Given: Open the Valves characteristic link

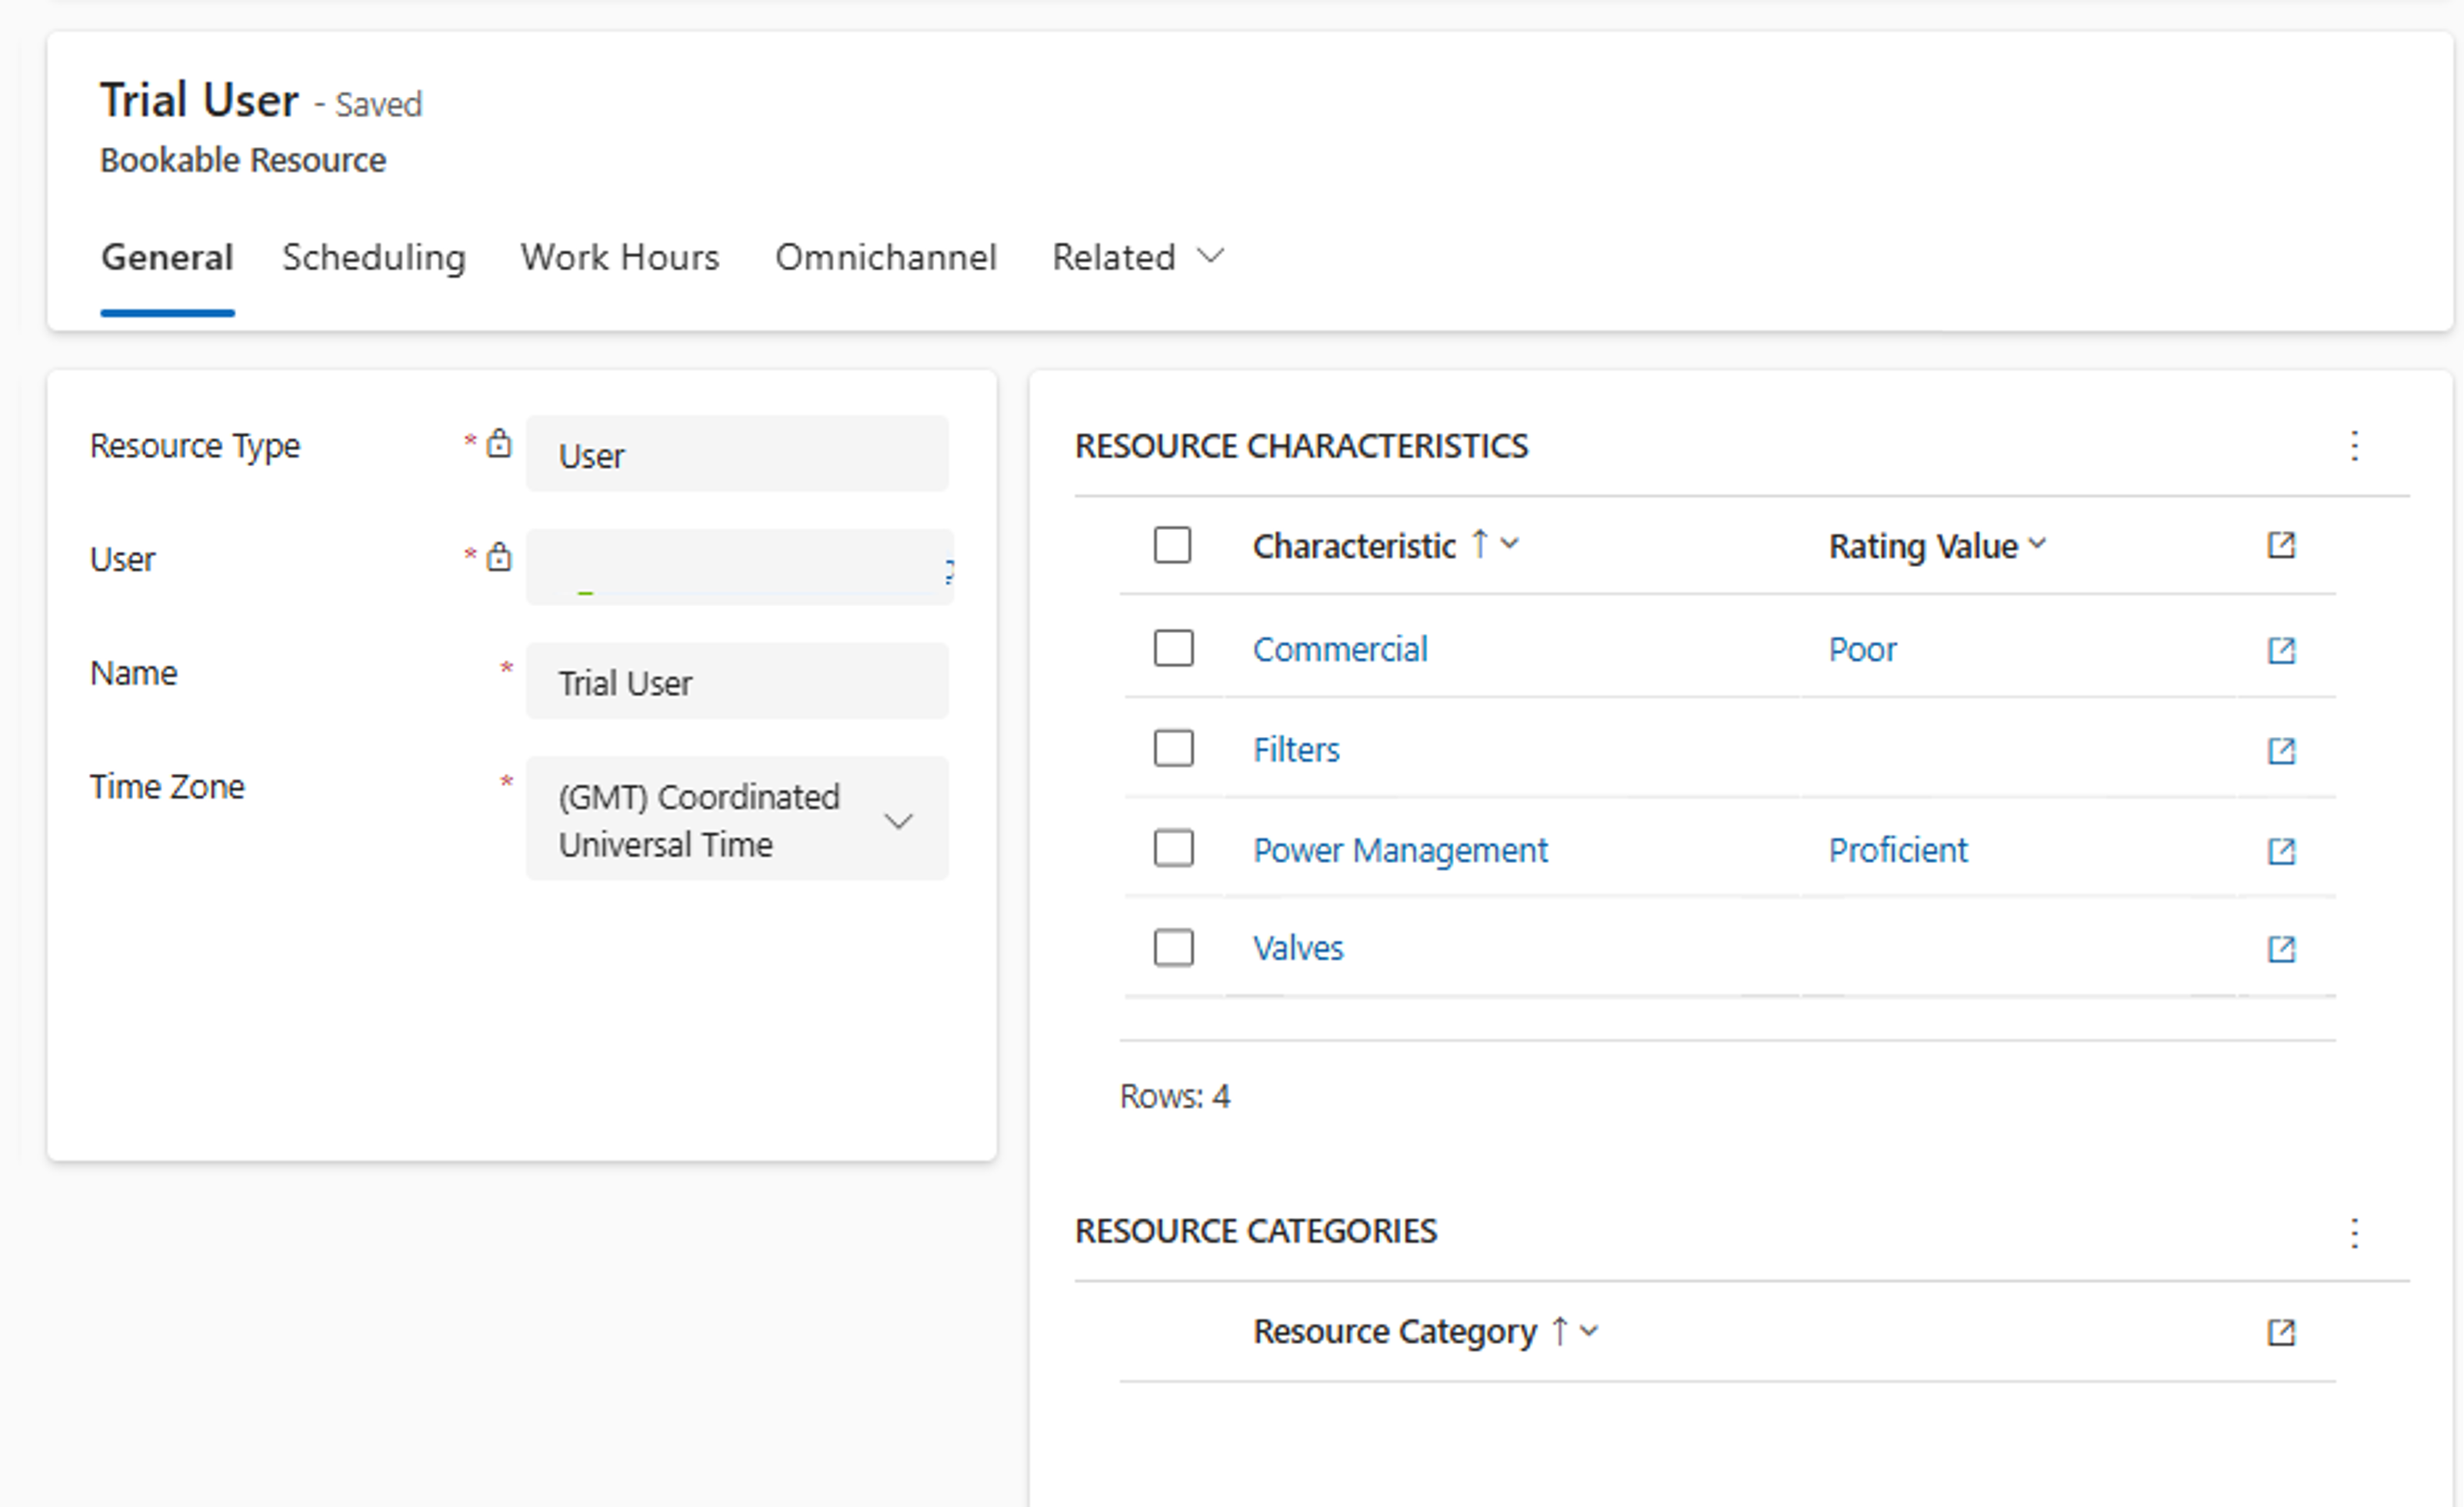Looking at the screenshot, I should (1298, 948).
